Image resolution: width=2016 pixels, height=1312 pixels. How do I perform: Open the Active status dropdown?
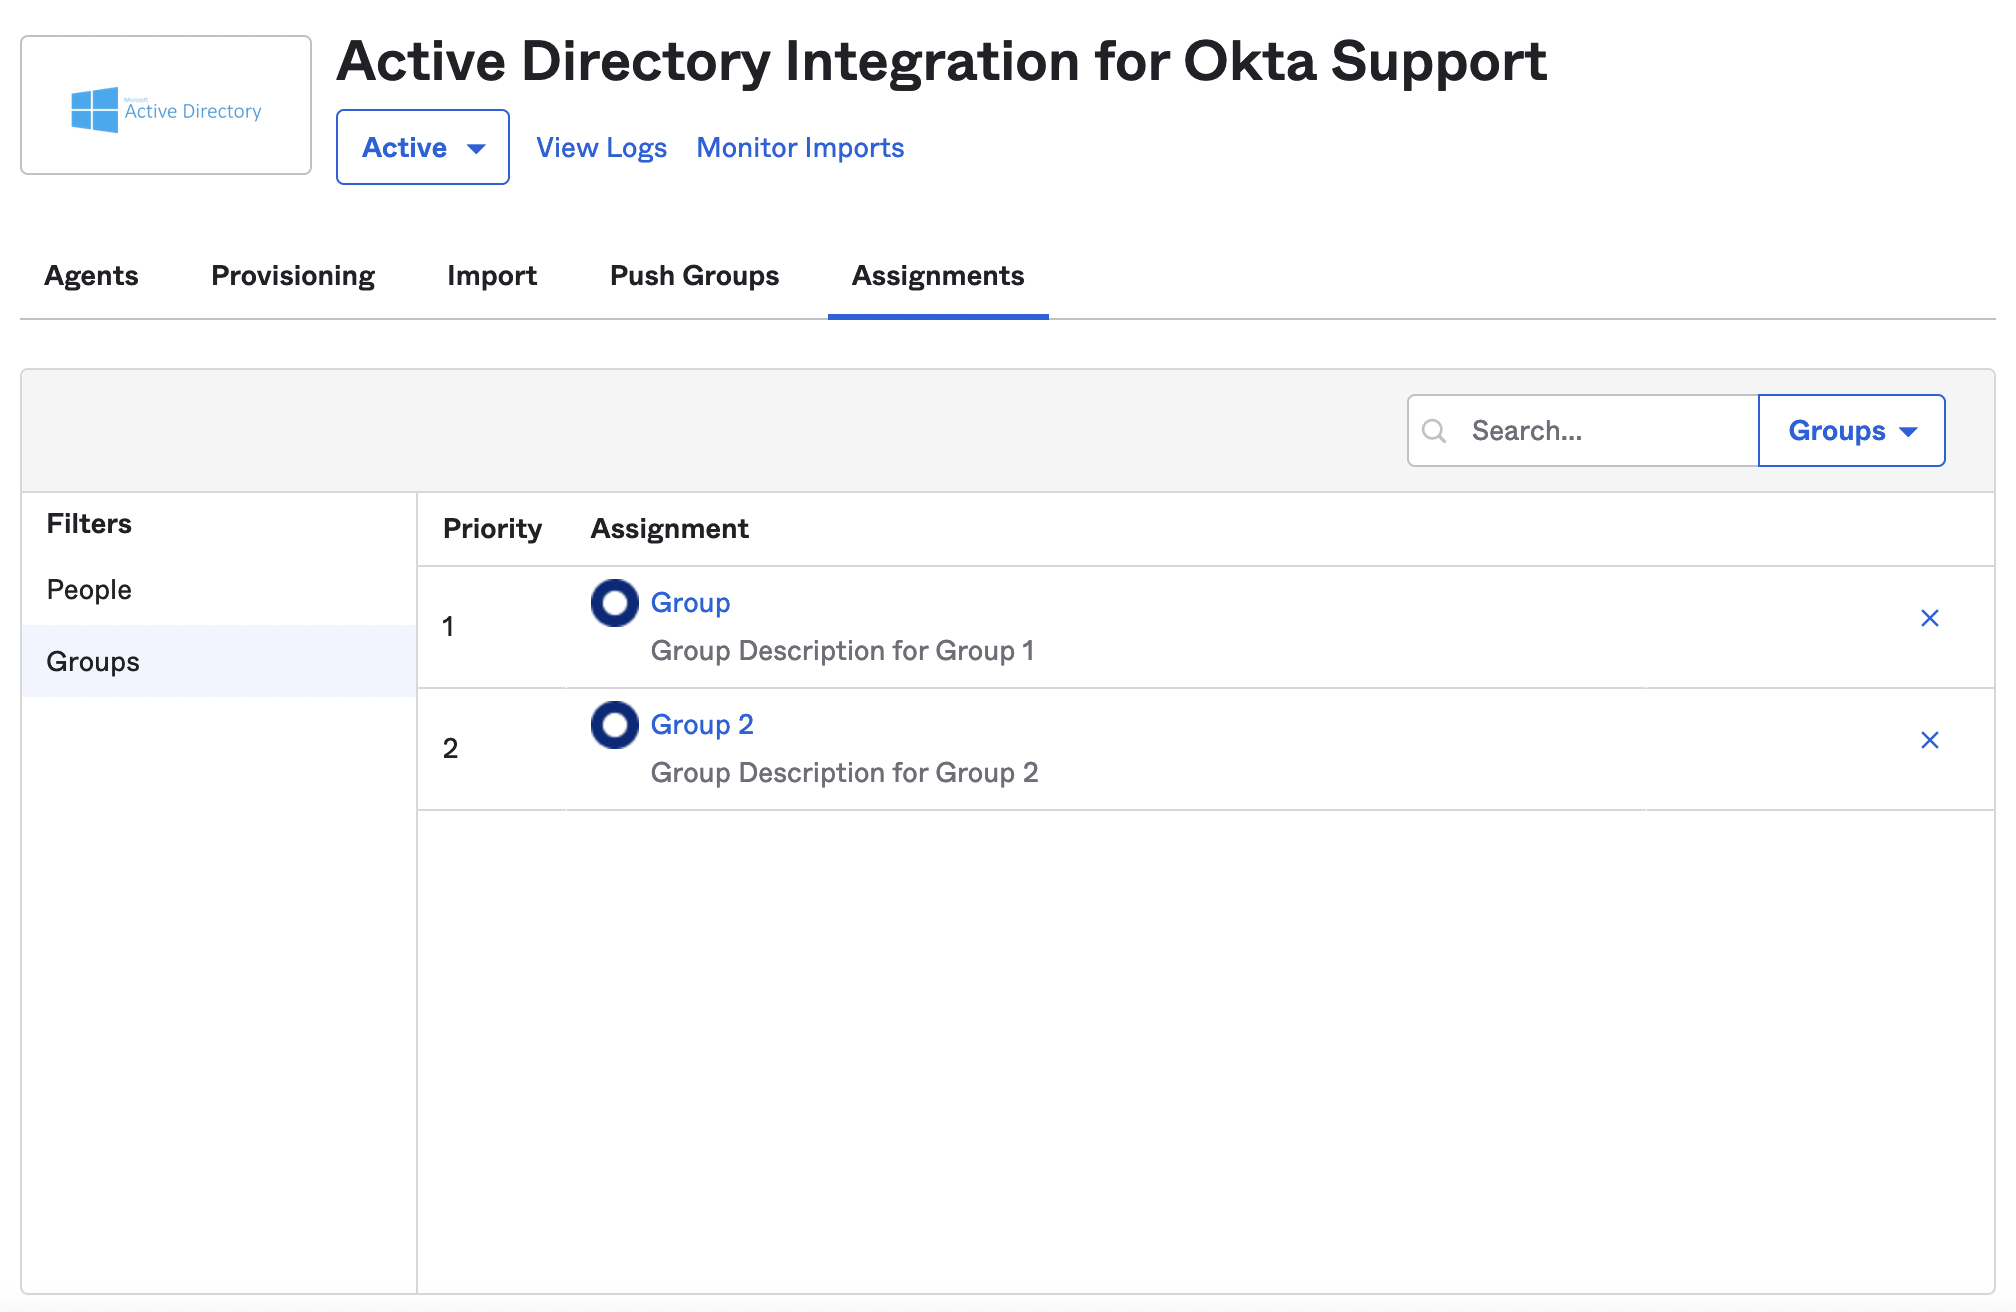pyautogui.click(x=422, y=146)
